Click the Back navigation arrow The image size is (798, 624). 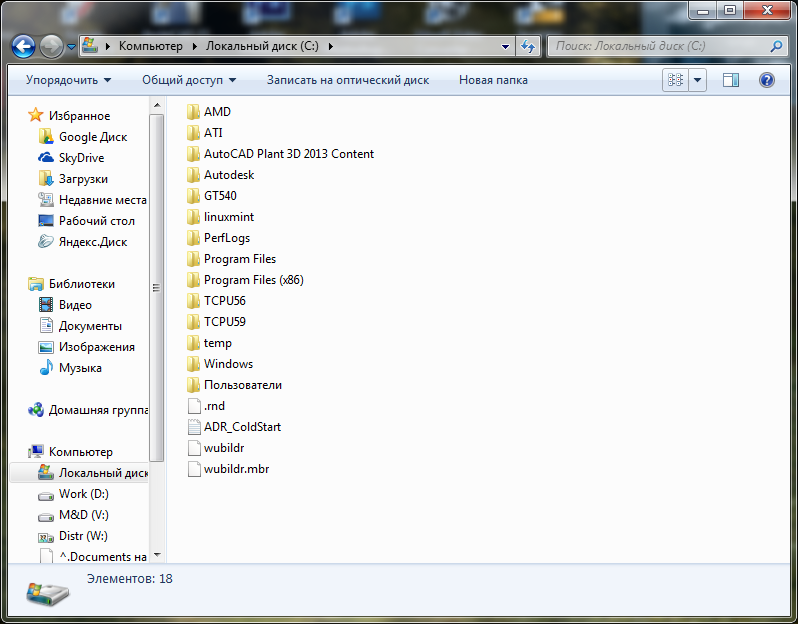coord(23,47)
